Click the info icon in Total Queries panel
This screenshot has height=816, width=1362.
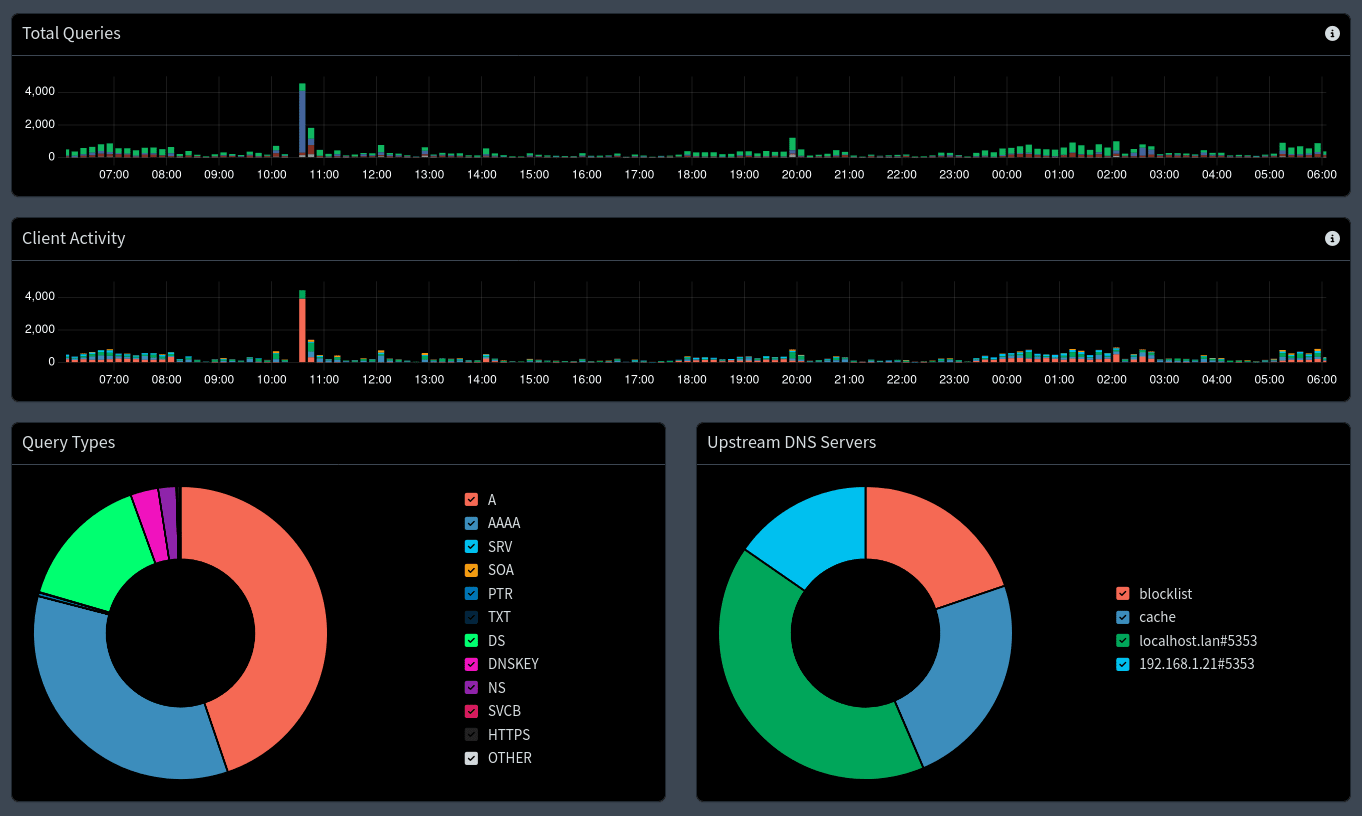pyautogui.click(x=1332, y=33)
